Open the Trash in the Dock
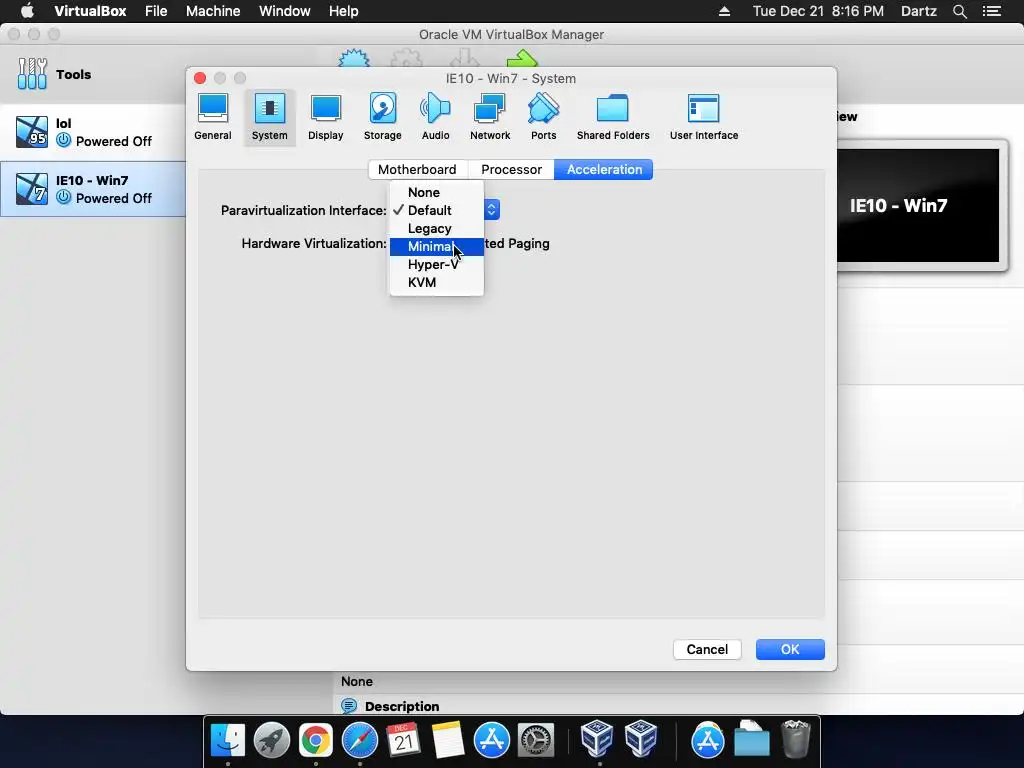 pos(795,739)
